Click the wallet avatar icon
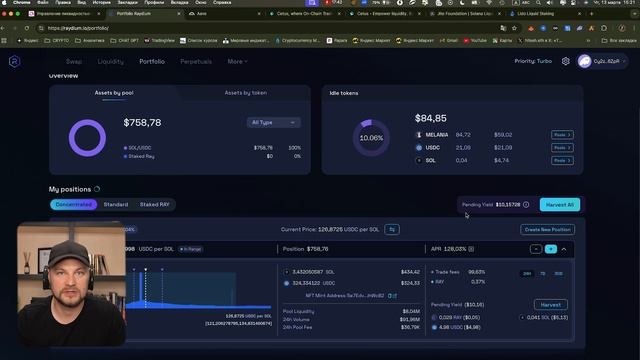The image size is (640, 360). click(584, 61)
